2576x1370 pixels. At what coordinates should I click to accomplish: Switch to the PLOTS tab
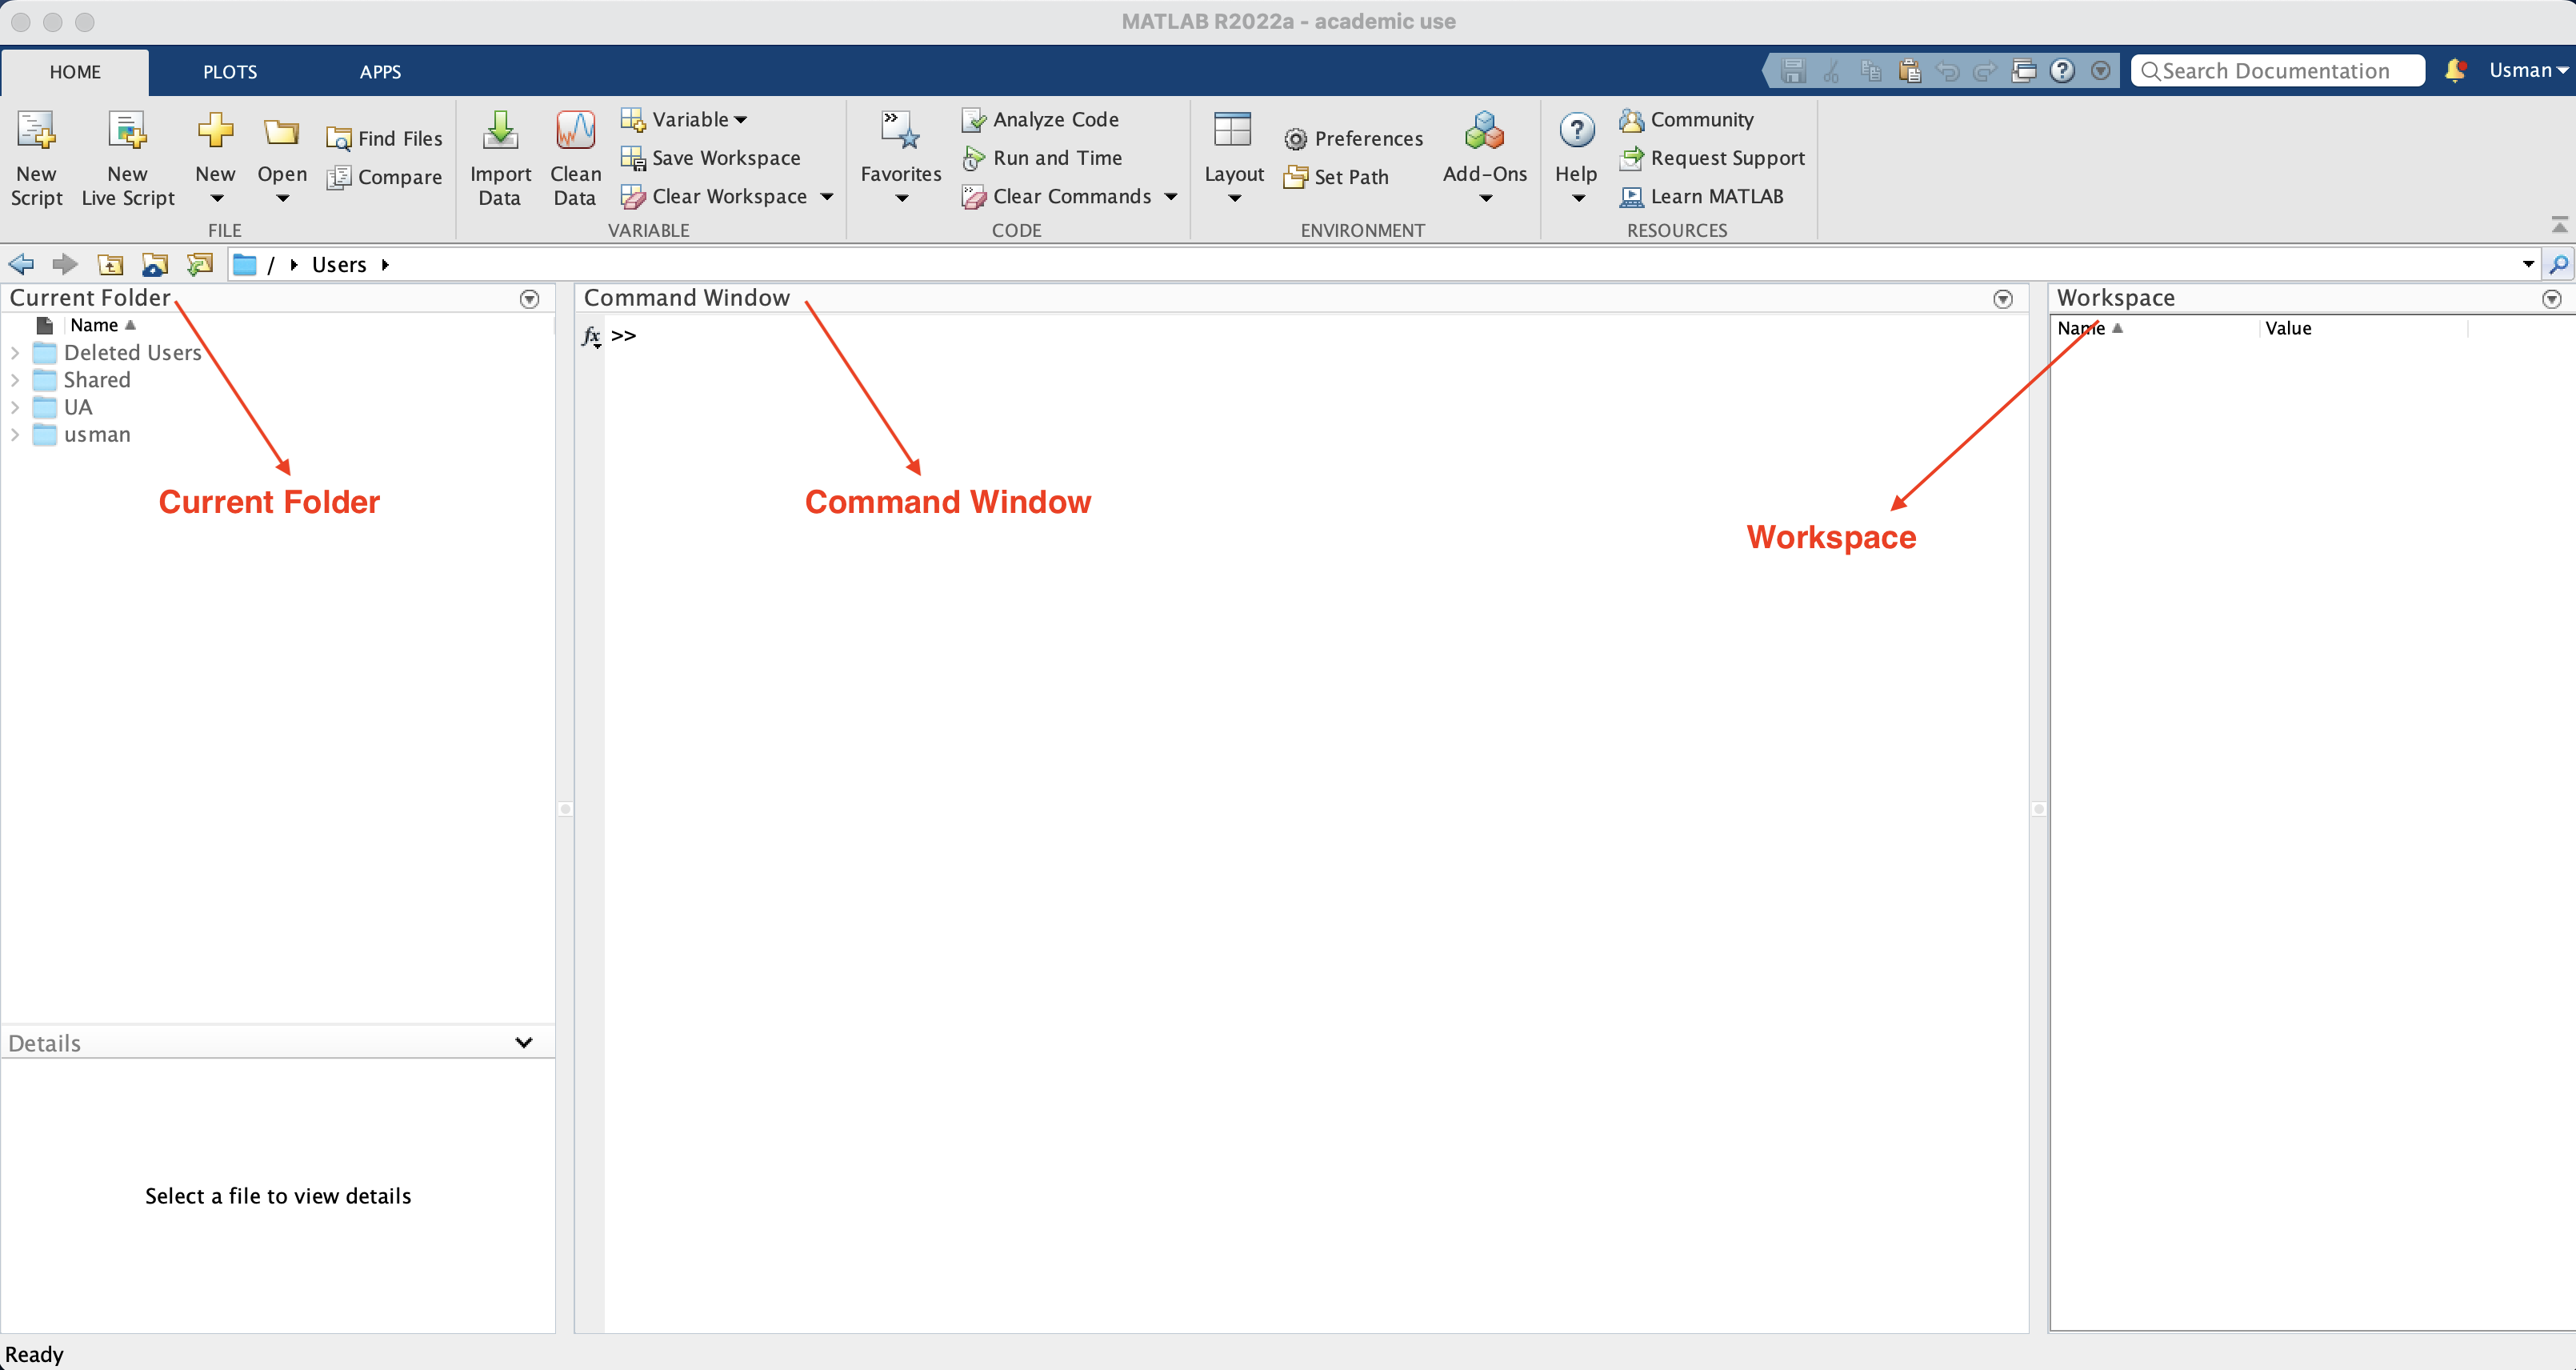coord(230,72)
